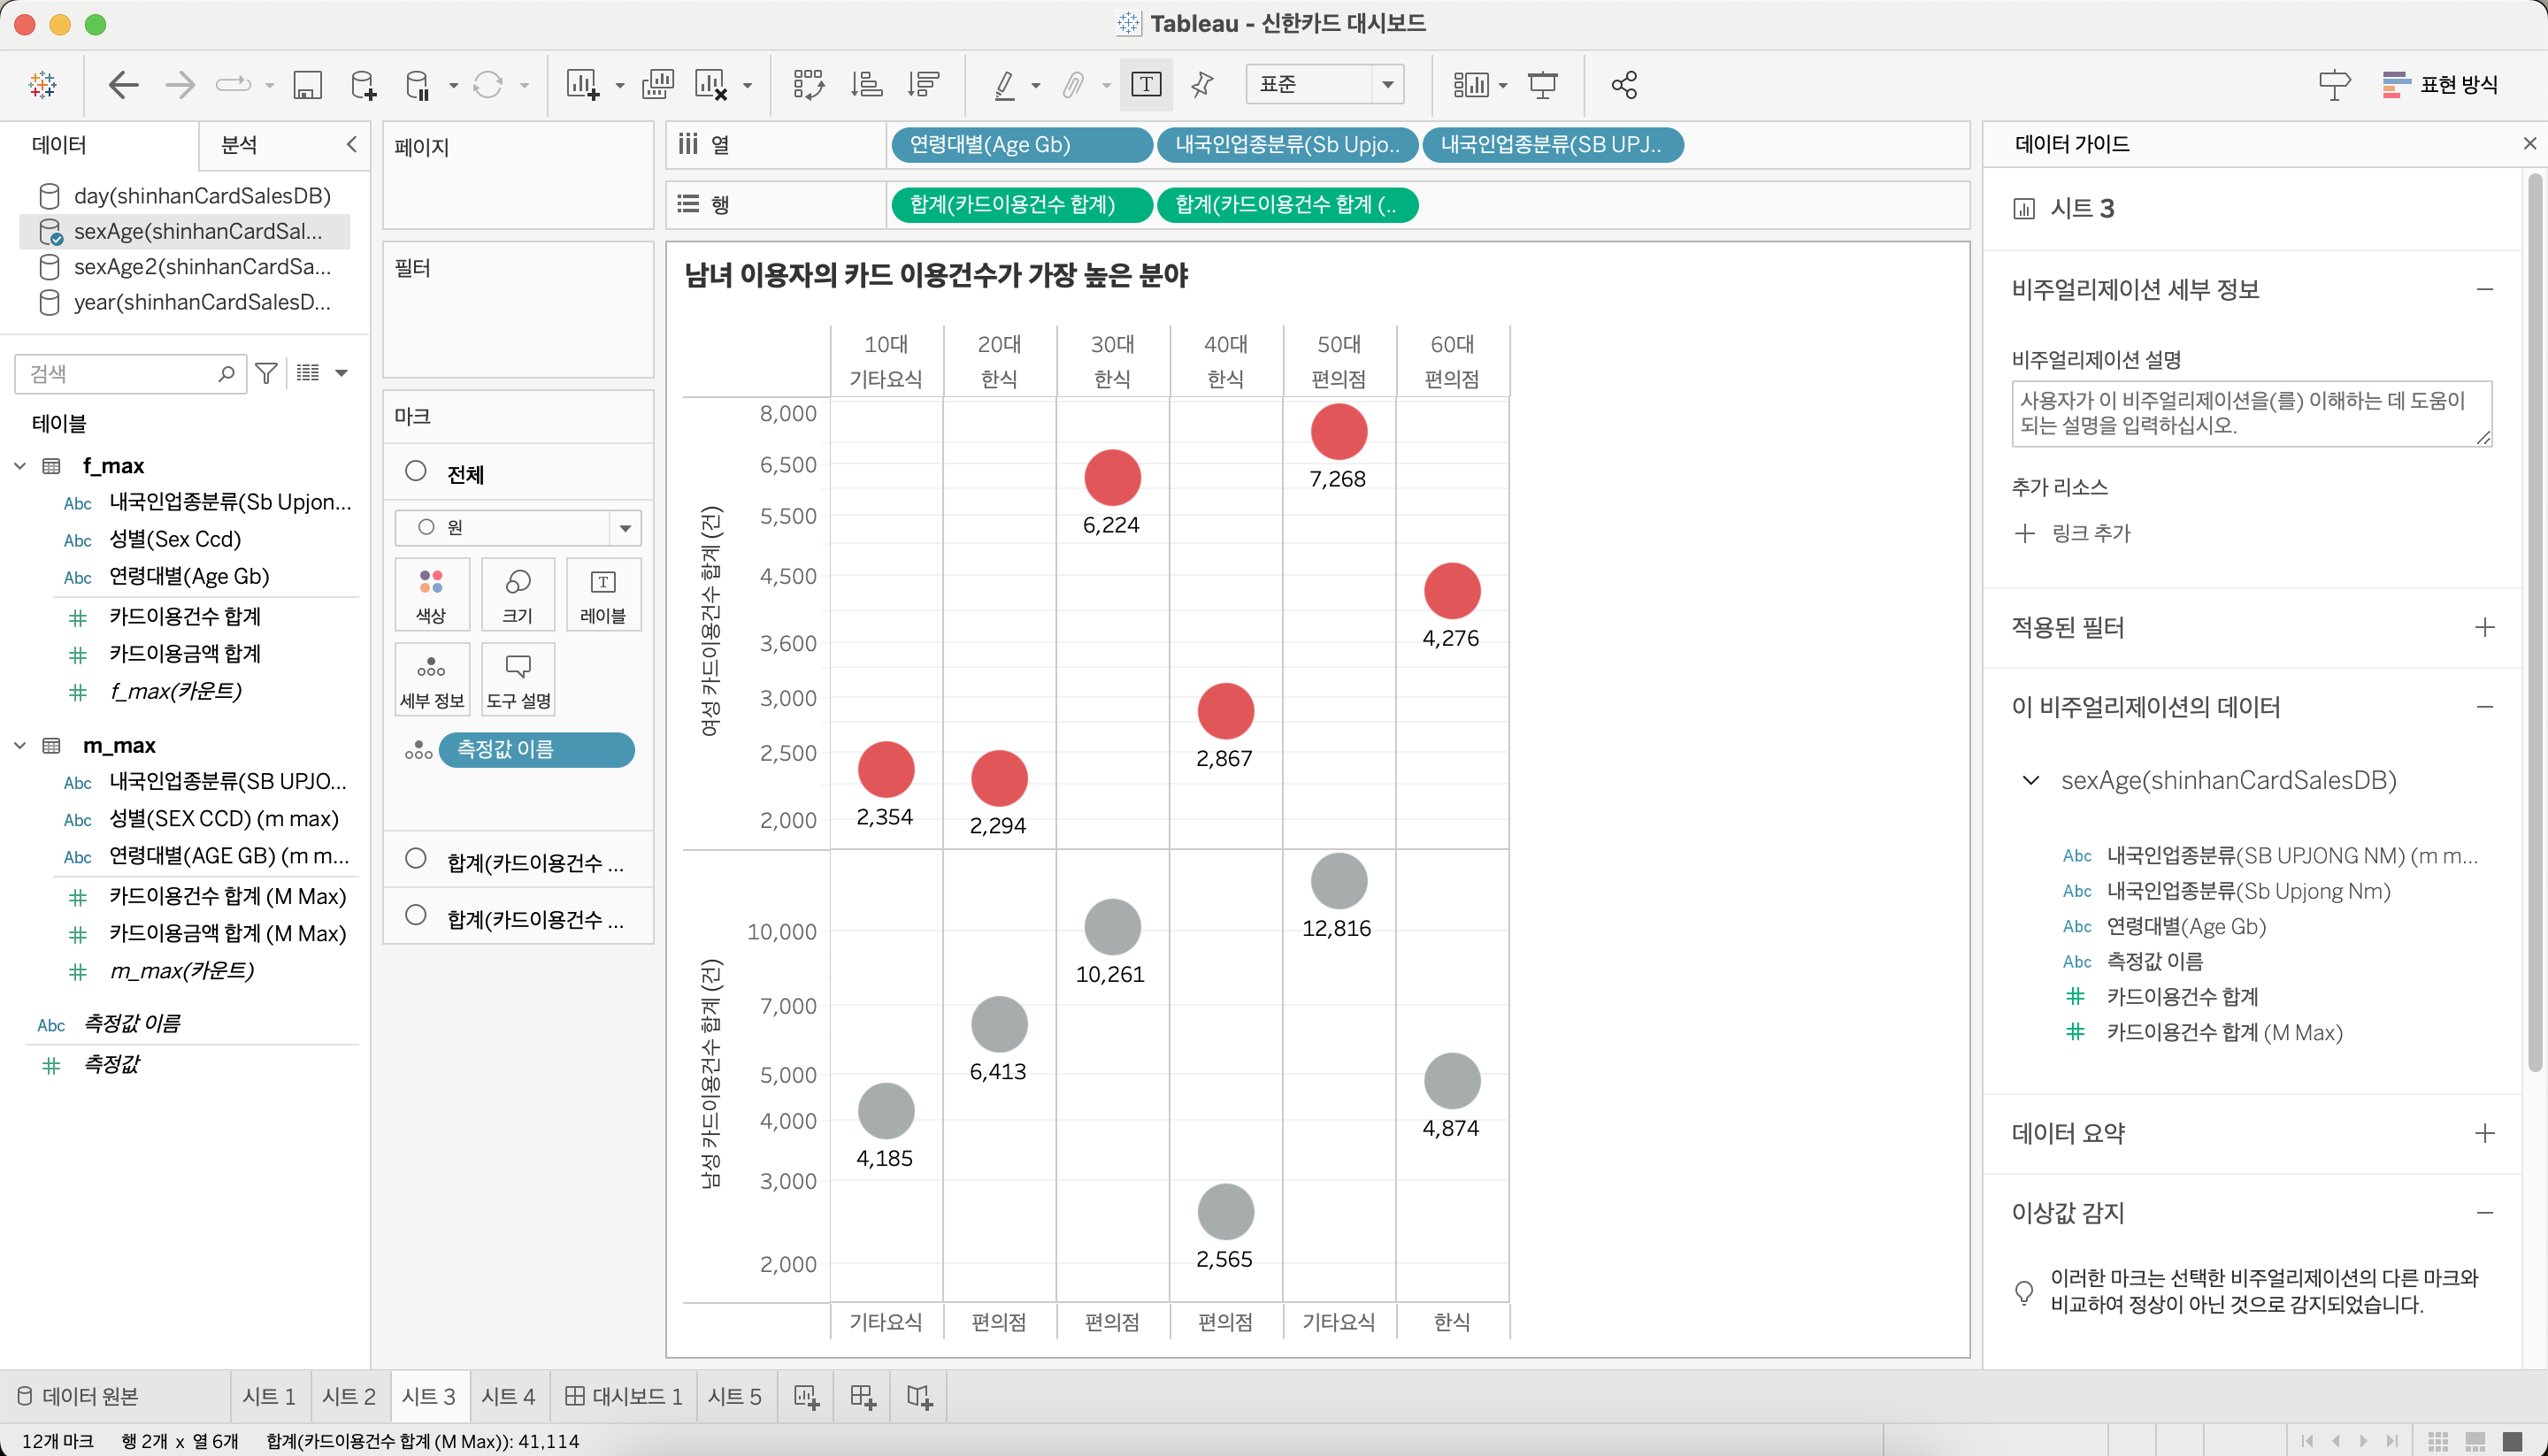Image resolution: width=2548 pixels, height=1456 pixels.
Task: Collapse the f_max table tree
Action: [20, 466]
